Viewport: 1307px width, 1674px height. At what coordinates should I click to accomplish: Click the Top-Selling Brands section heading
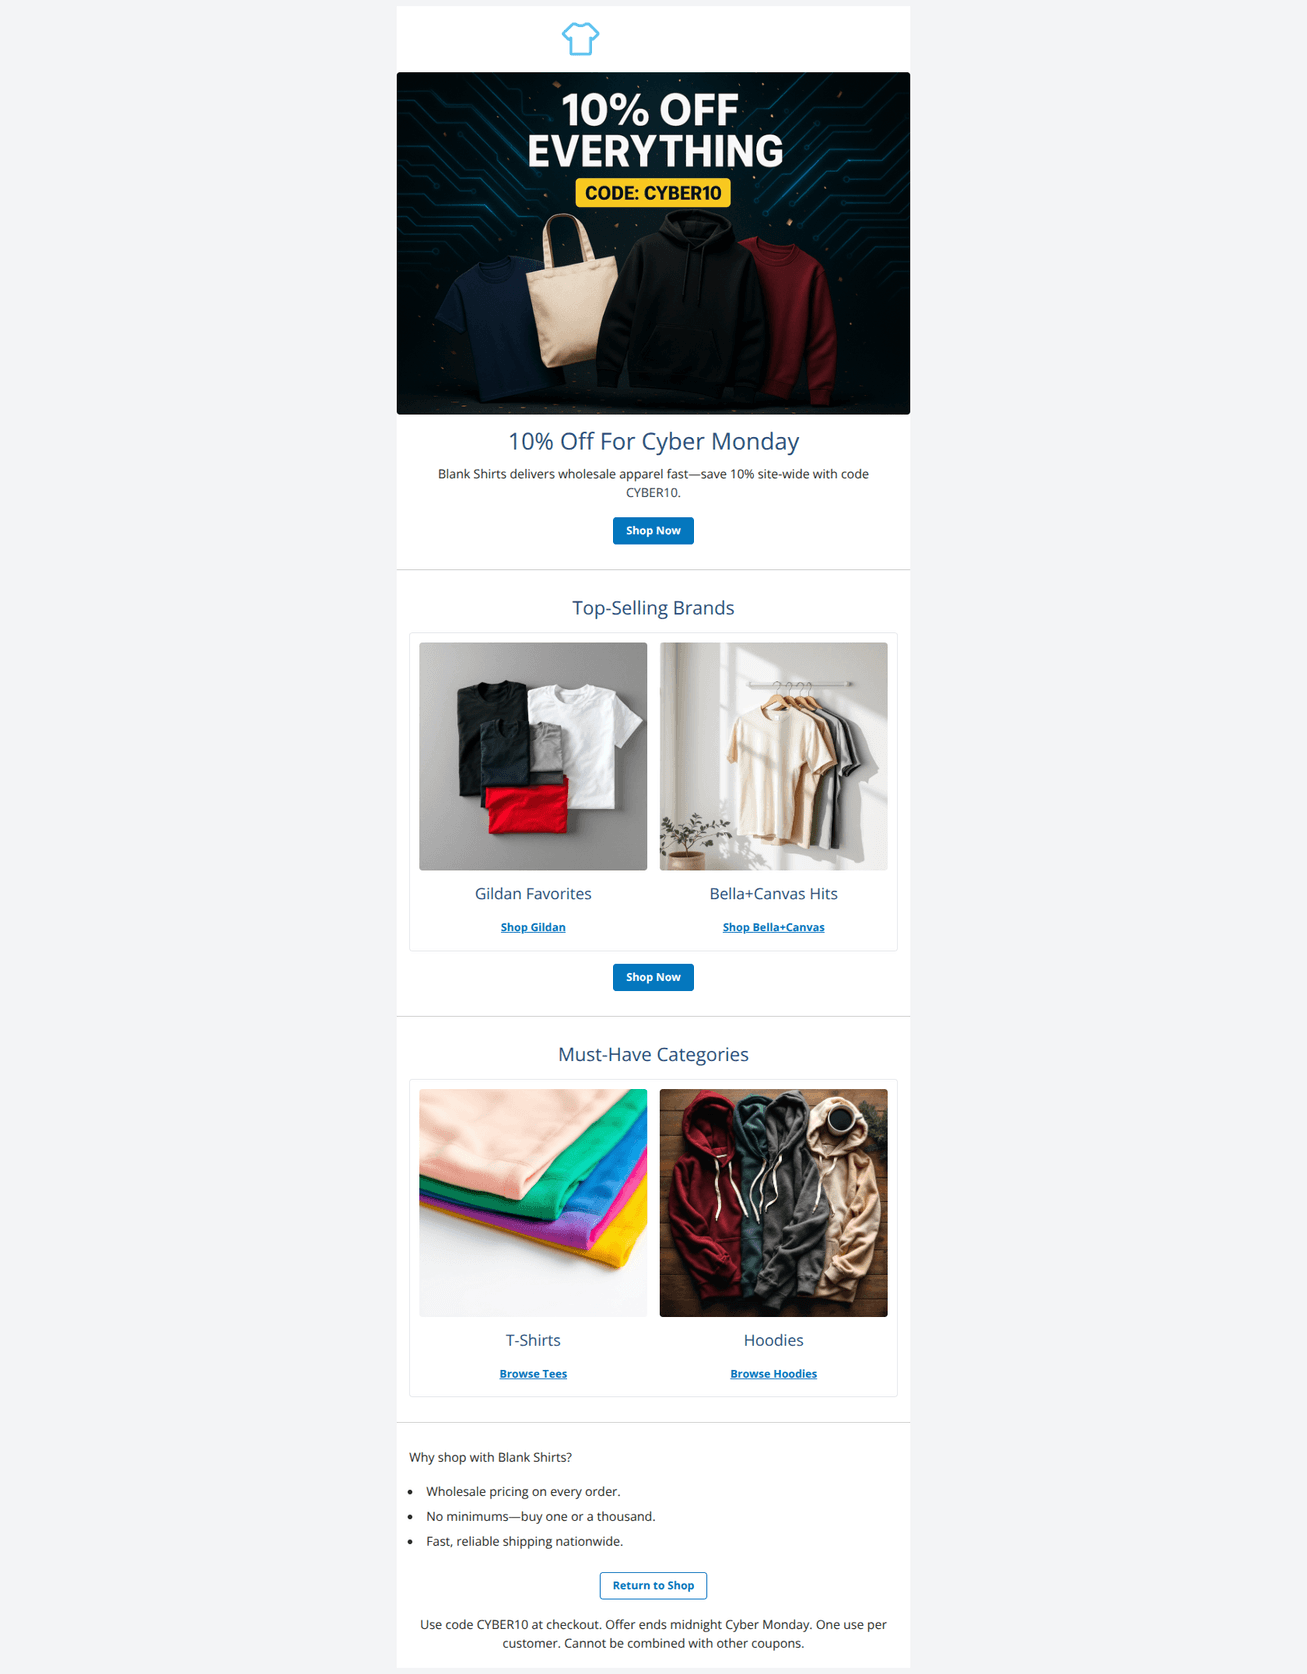tap(653, 608)
